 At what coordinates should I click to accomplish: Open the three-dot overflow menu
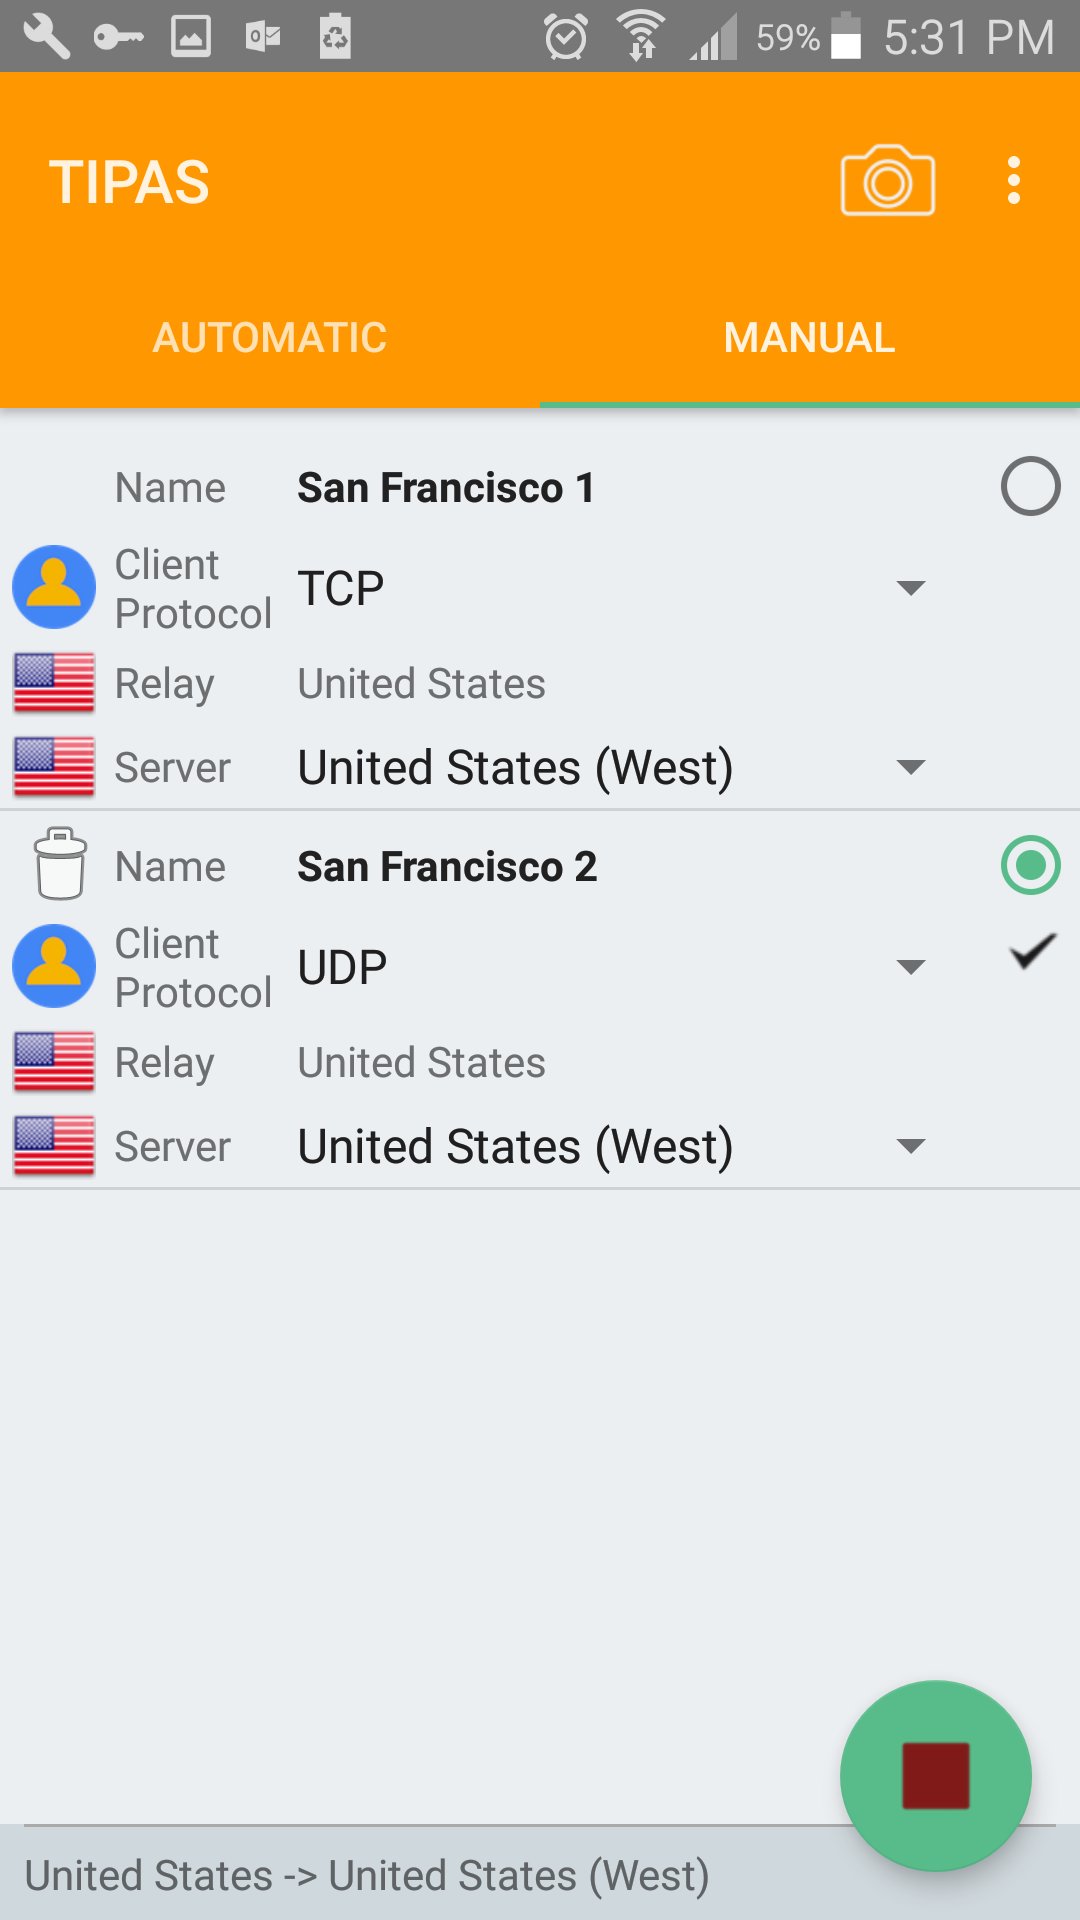pos(1013,181)
